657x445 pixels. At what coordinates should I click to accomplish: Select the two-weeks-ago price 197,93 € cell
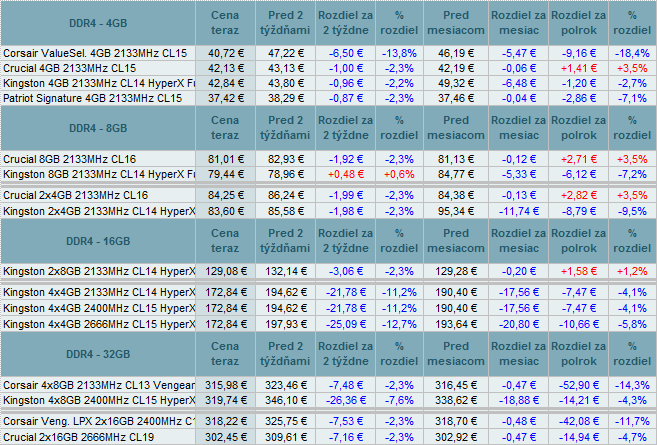[285, 324]
